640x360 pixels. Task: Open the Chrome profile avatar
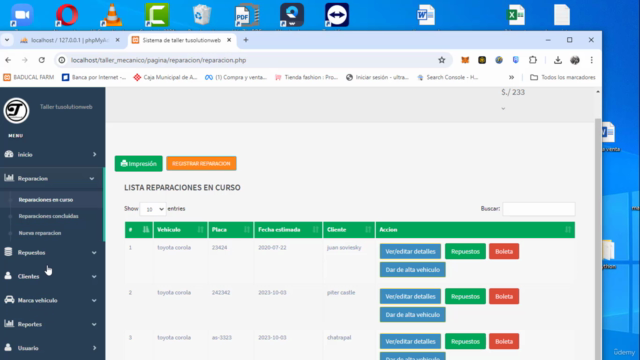(x=575, y=60)
